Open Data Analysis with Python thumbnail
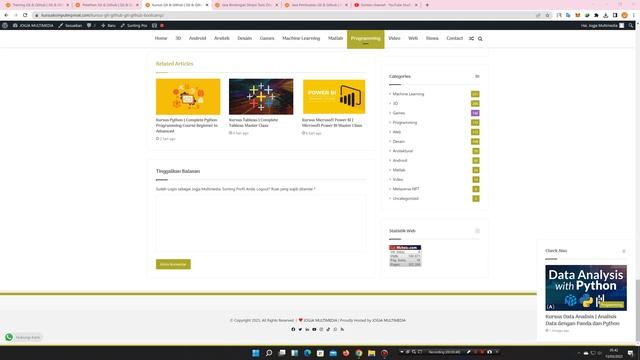The image size is (640, 360). pos(586,288)
